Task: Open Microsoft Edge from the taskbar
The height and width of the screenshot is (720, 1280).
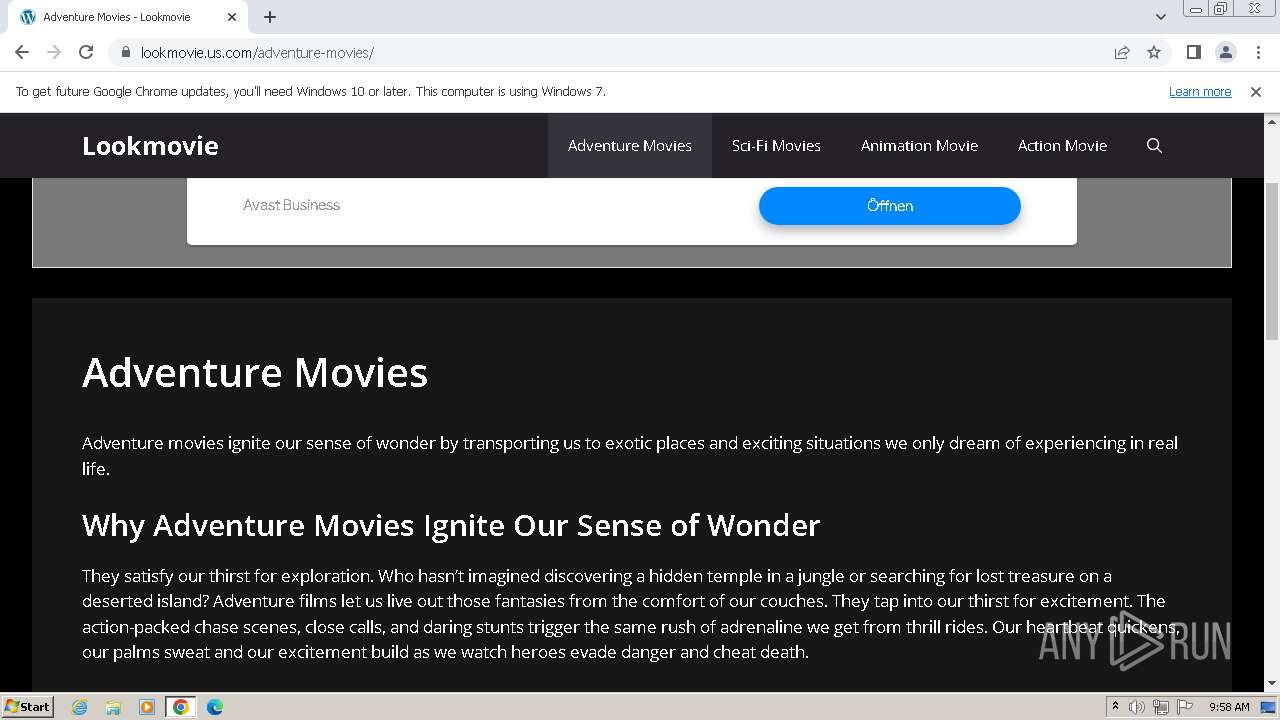Action: click(x=215, y=707)
